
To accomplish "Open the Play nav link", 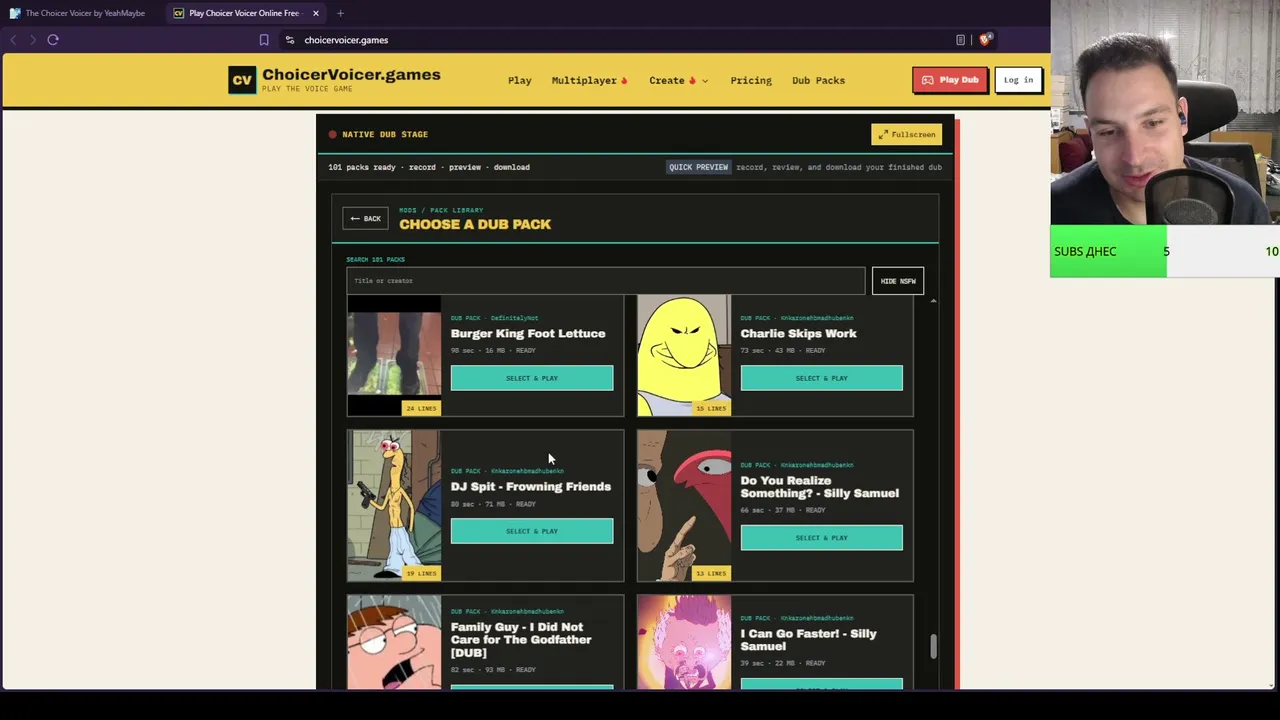I will click(x=520, y=80).
